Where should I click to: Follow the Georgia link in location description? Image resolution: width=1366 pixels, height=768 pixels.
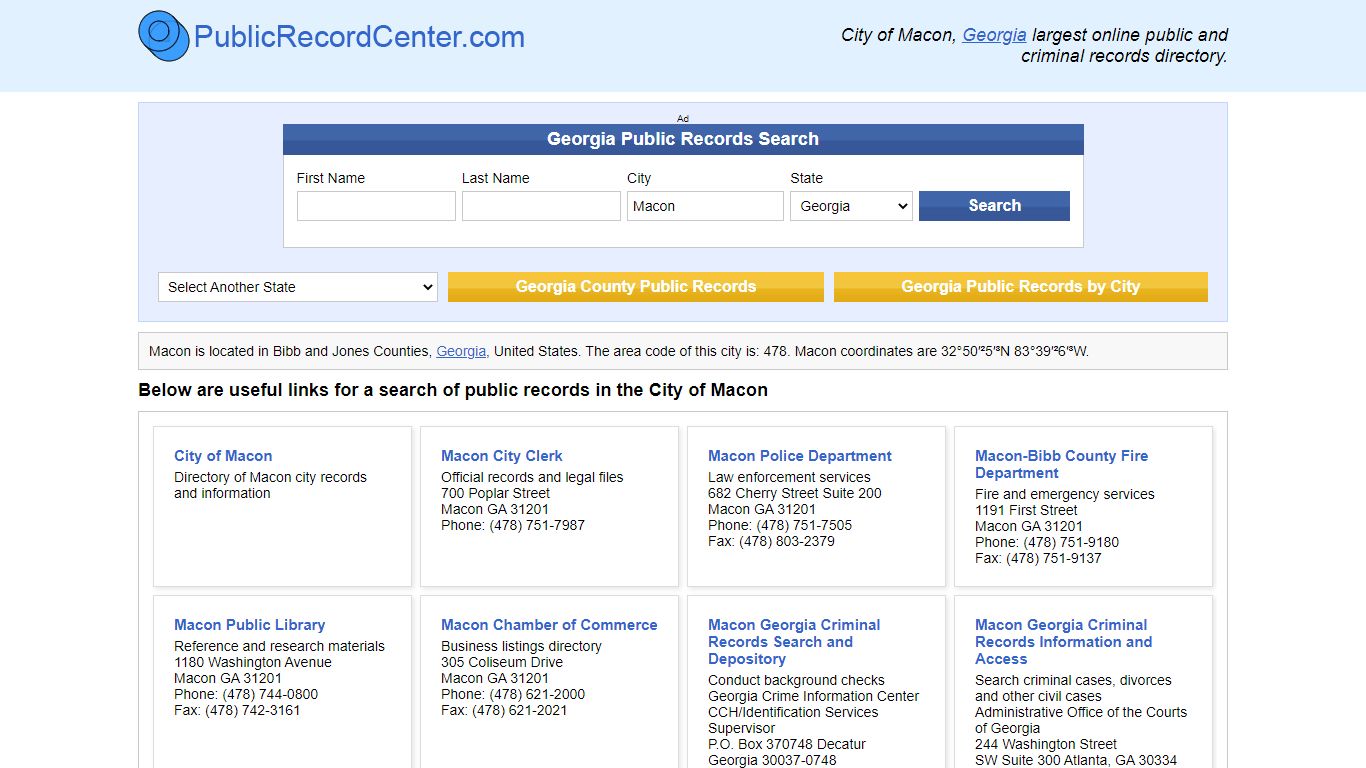point(461,351)
